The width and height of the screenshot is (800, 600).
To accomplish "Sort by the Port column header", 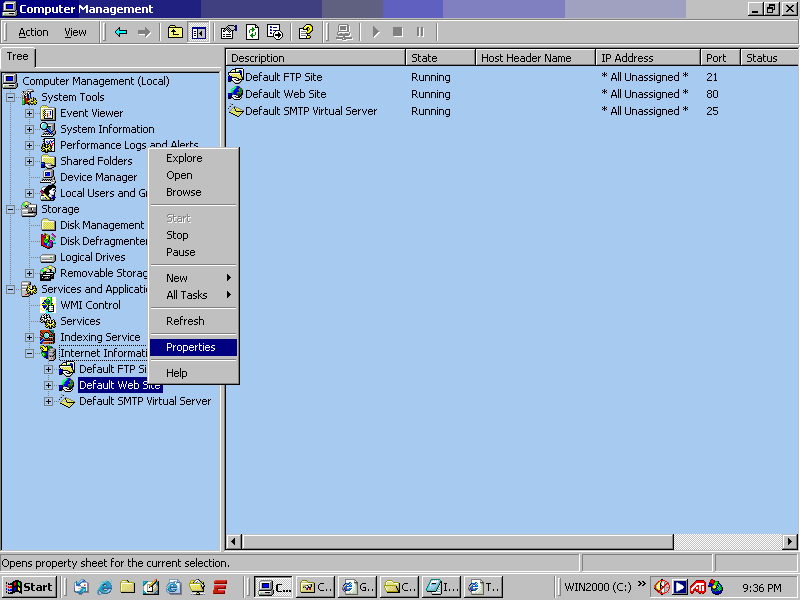I will coord(720,58).
